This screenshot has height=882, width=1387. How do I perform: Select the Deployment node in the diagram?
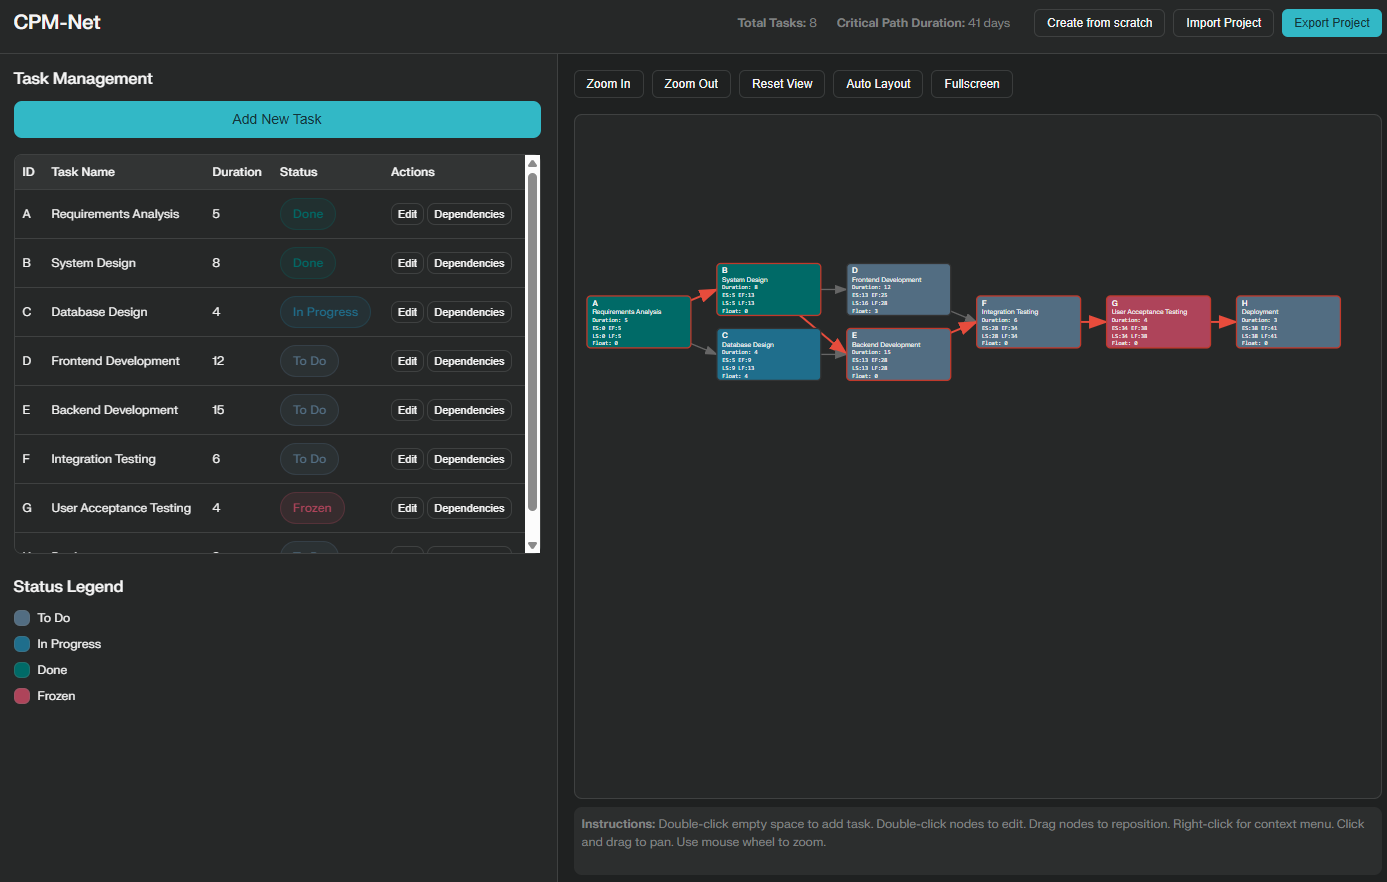1288,321
